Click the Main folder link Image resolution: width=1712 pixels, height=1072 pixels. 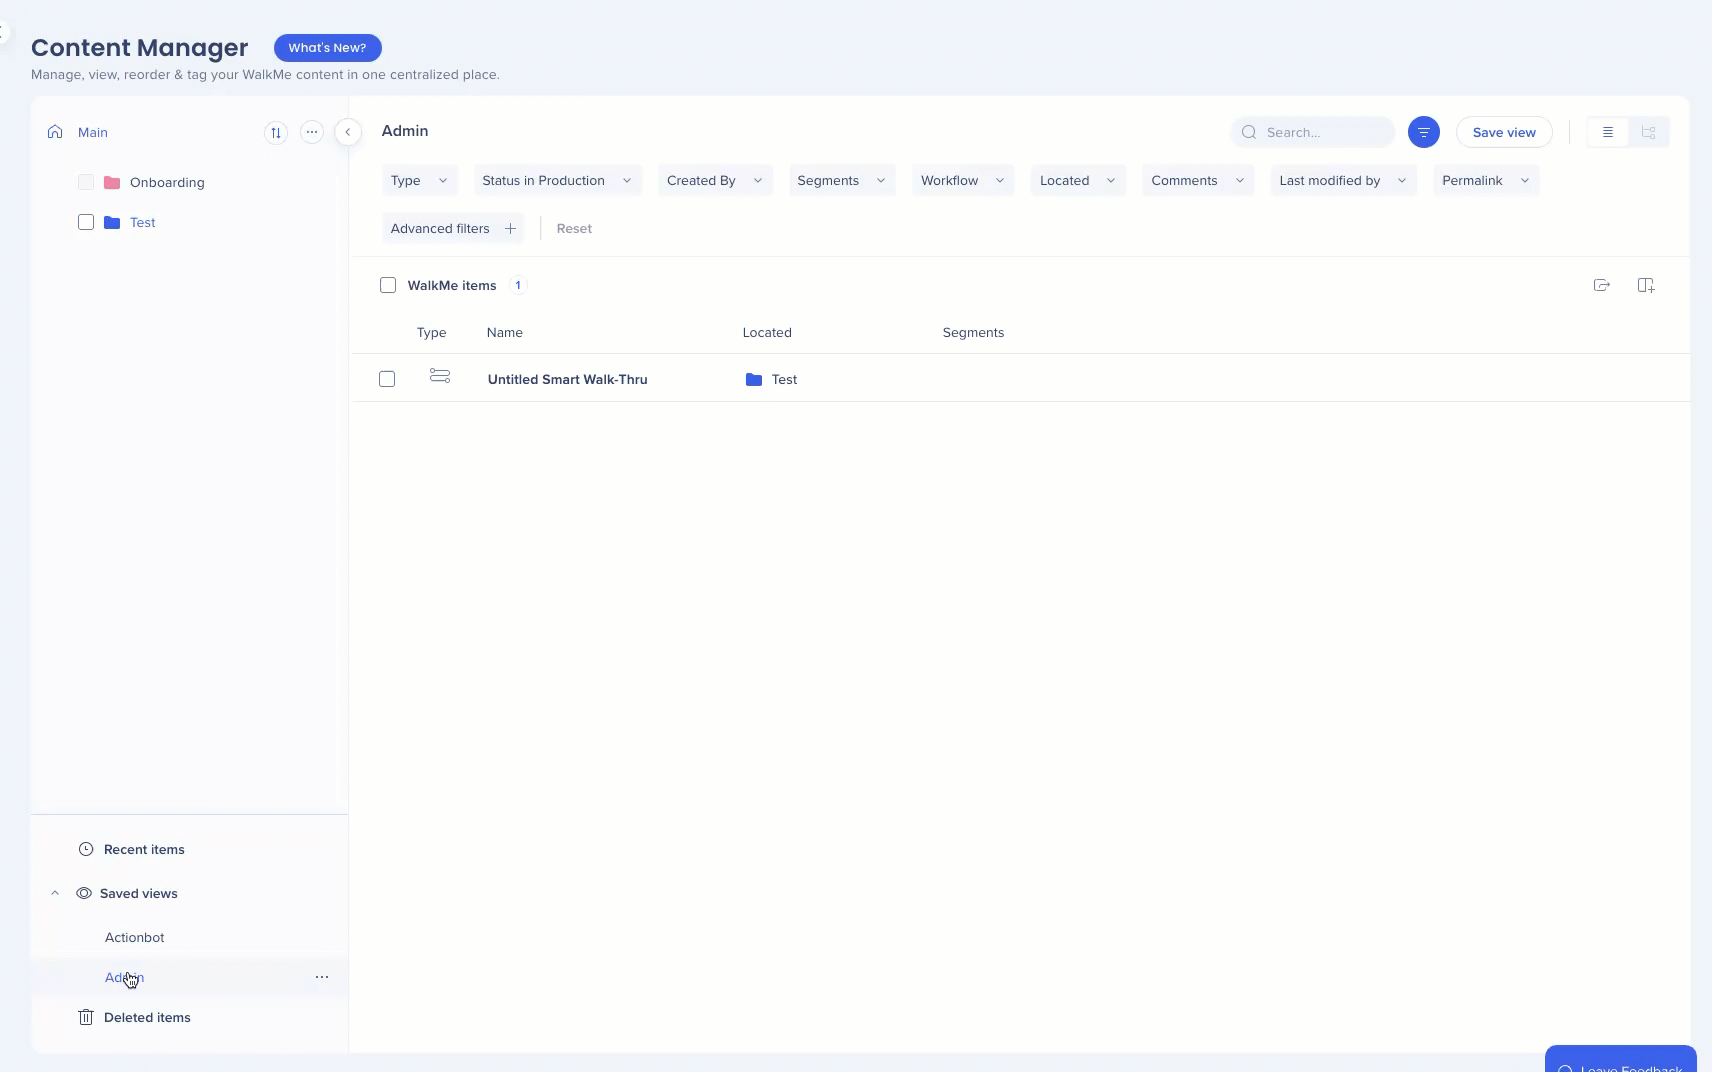tap(93, 132)
